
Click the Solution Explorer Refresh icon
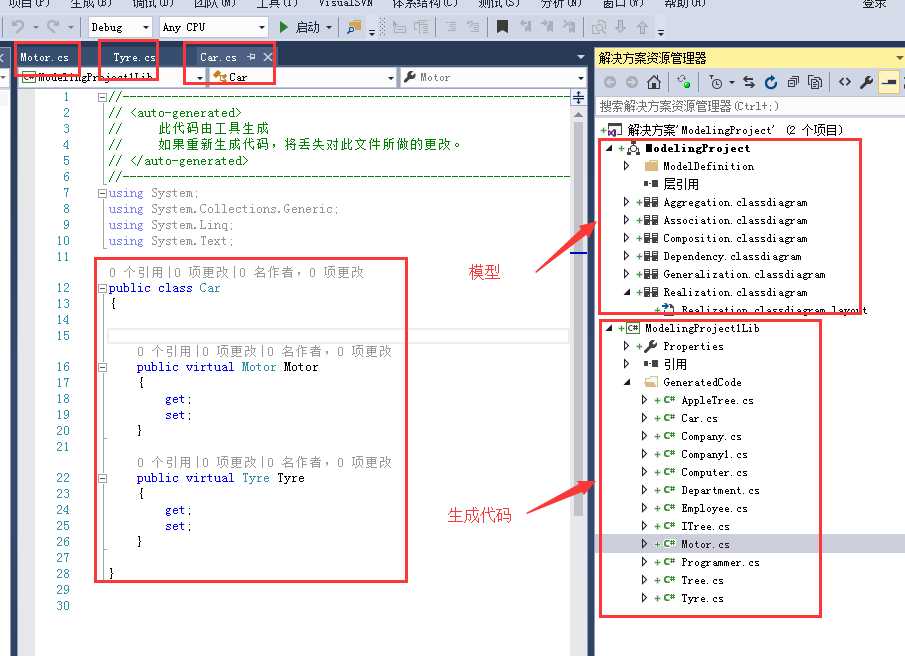tap(771, 83)
